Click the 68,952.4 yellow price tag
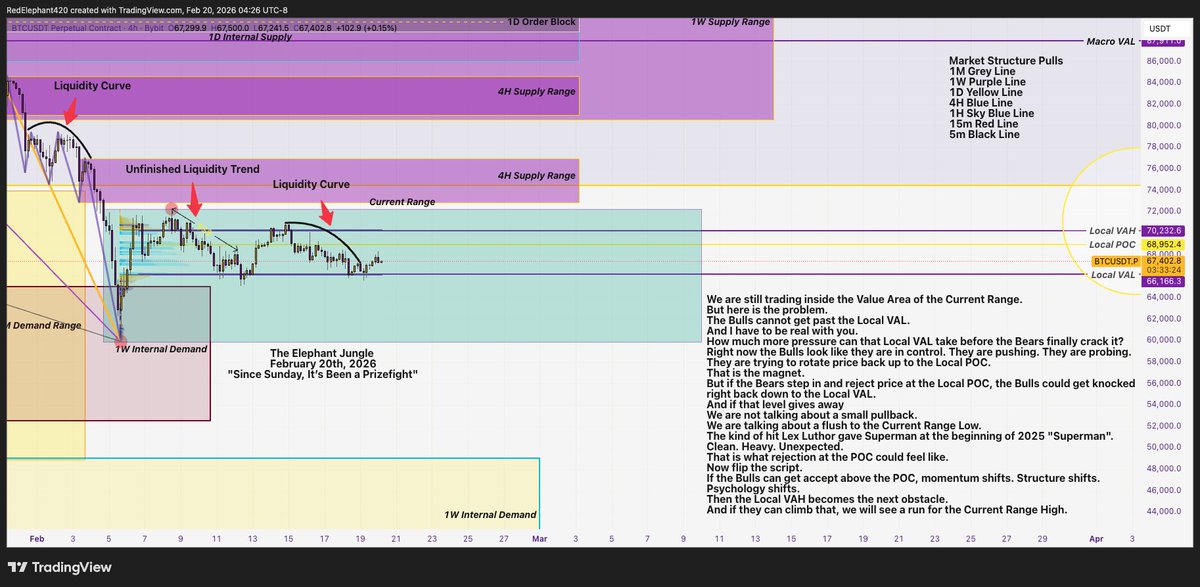Image resolution: width=1200 pixels, height=587 pixels. [x=1163, y=244]
